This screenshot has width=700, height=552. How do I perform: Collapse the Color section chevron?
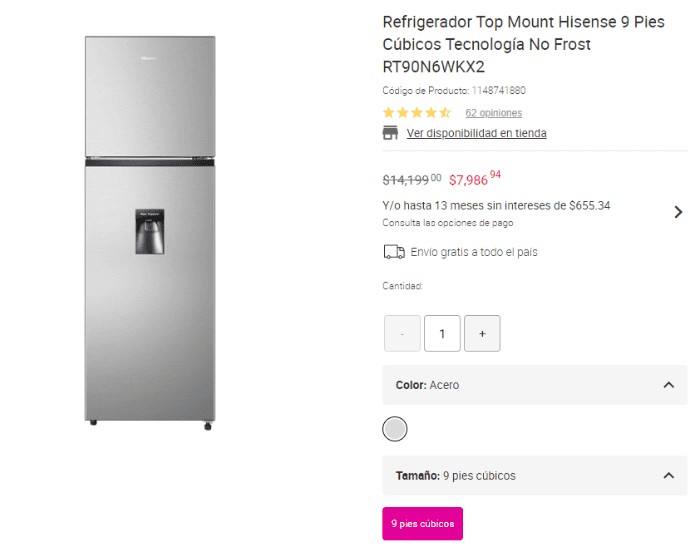[x=668, y=385]
